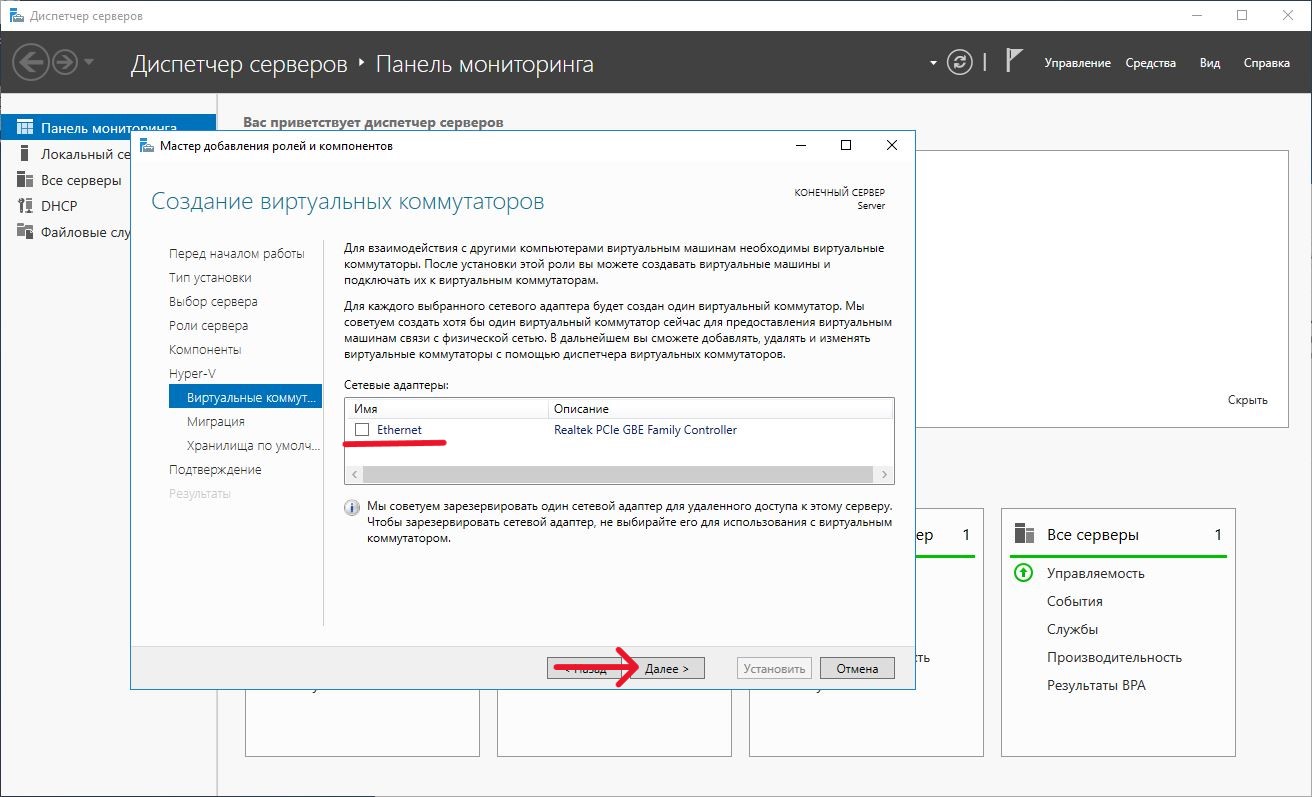Click the Далее button

667,669
